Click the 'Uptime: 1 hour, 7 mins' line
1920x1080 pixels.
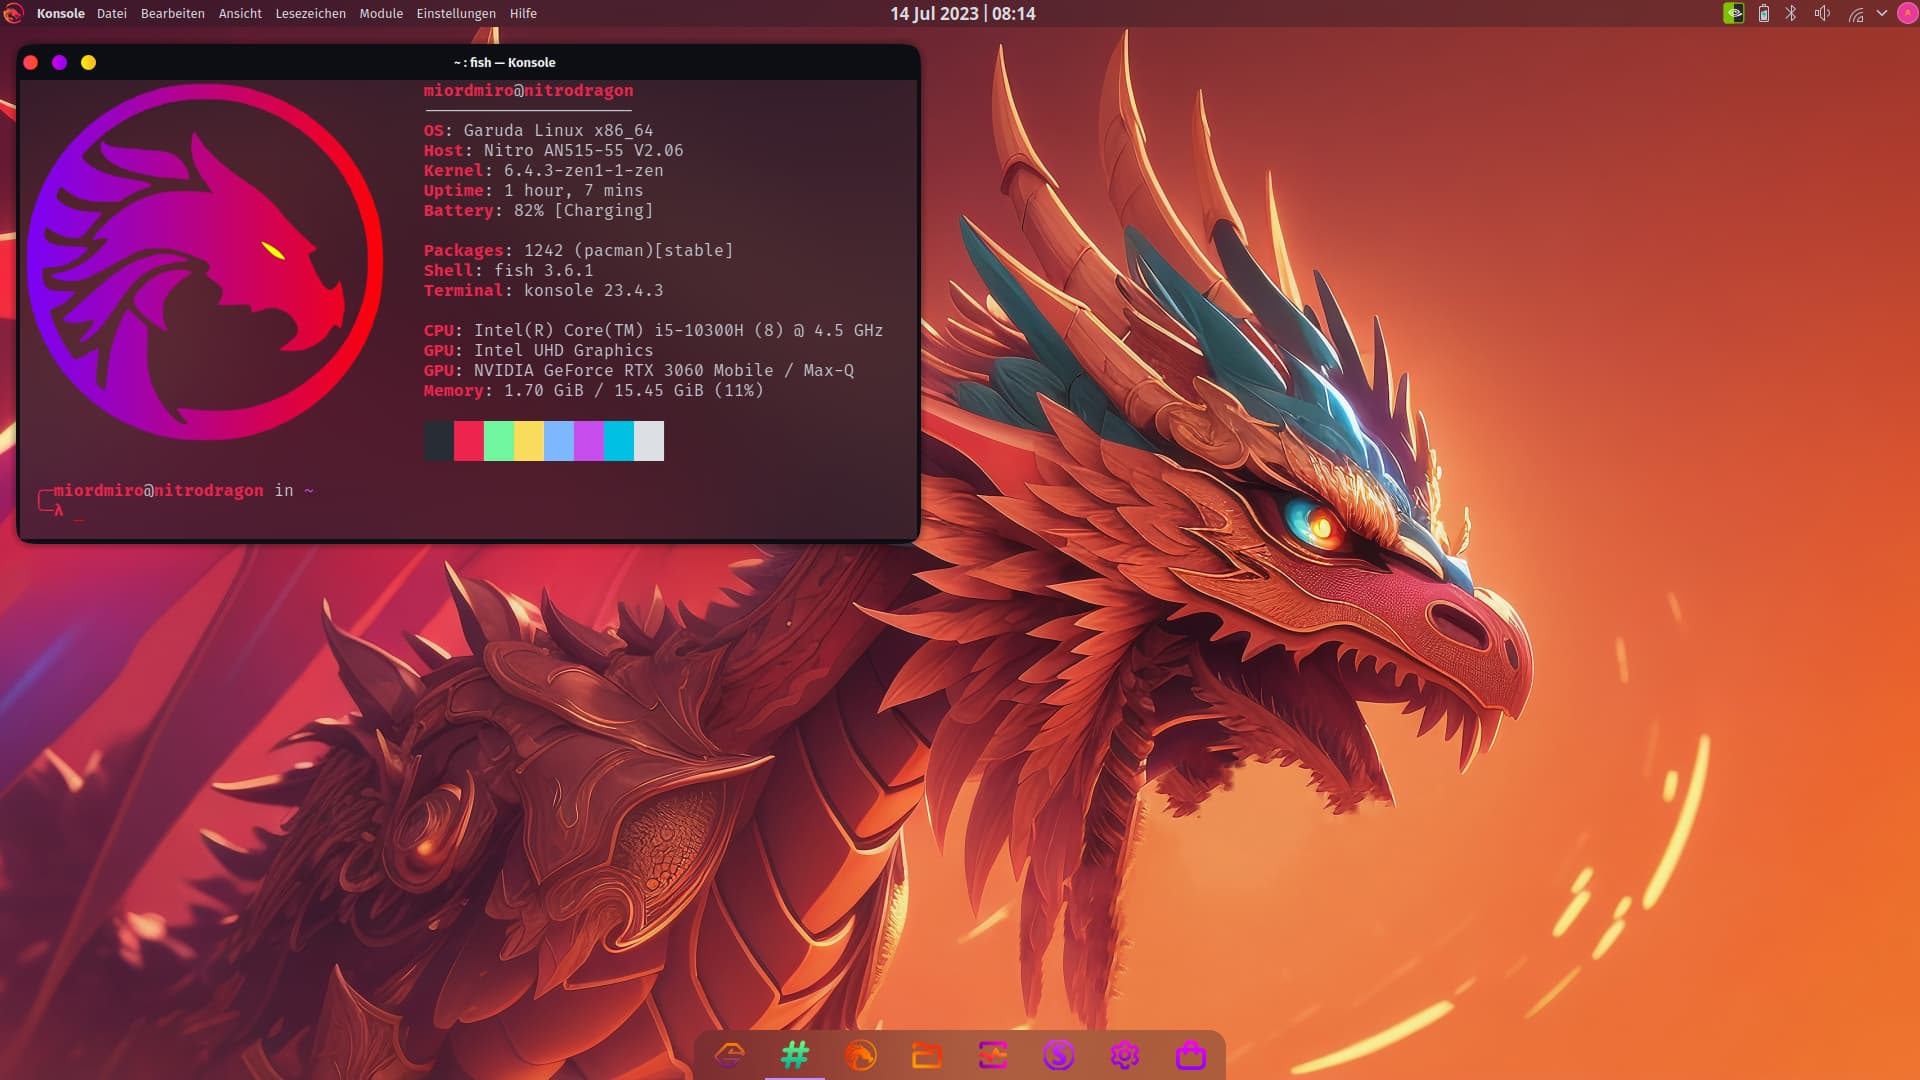[x=533, y=190]
